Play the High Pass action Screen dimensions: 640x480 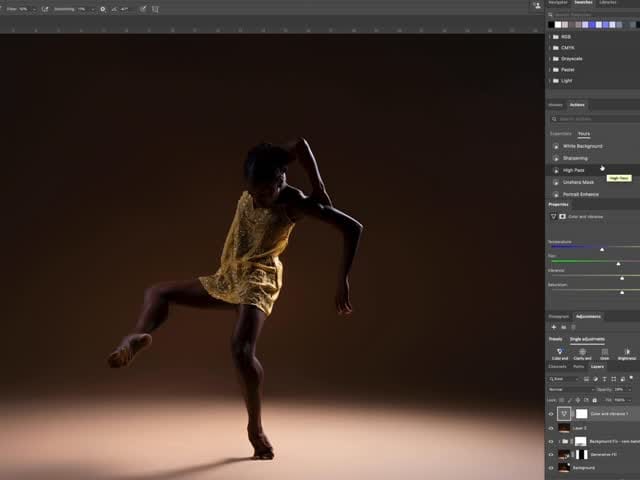click(556, 170)
